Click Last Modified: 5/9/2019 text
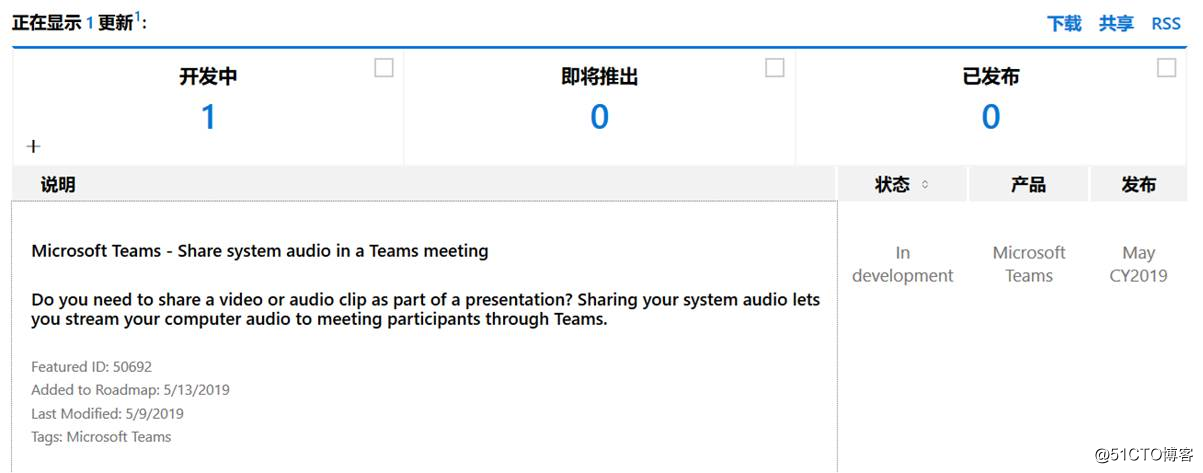The image size is (1203, 473). tap(107, 413)
